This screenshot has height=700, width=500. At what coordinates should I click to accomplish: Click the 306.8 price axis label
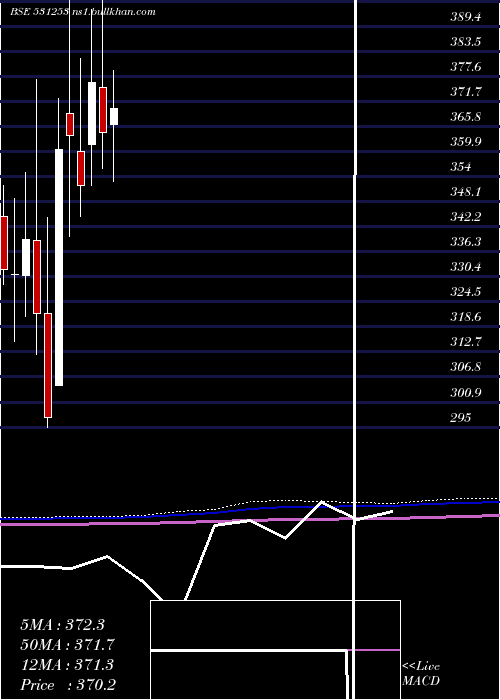(x=466, y=367)
